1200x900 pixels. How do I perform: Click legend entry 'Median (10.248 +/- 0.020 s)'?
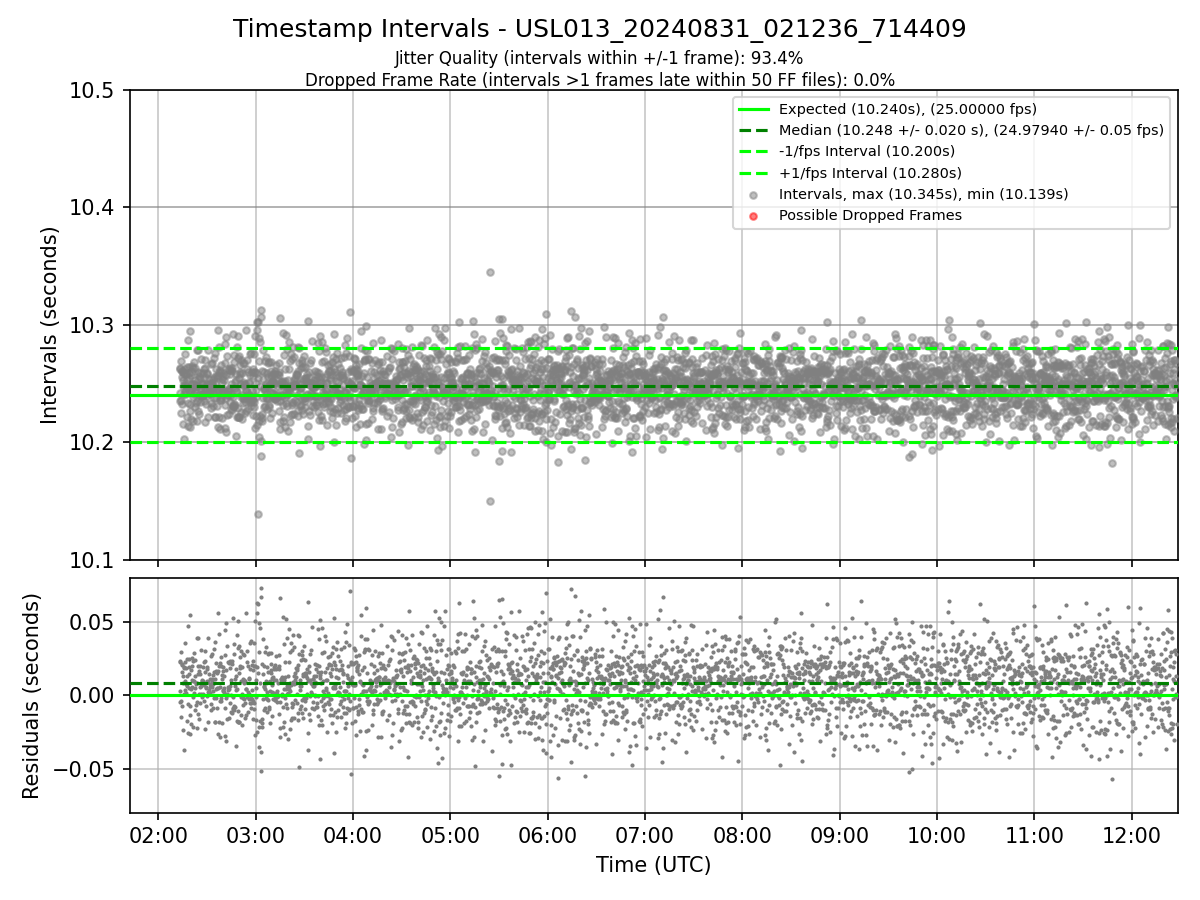tap(971, 130)
